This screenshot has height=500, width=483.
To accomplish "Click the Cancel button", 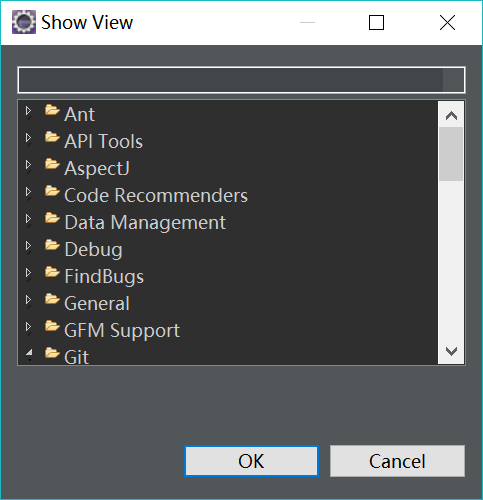I will click(x=397, y=461).
